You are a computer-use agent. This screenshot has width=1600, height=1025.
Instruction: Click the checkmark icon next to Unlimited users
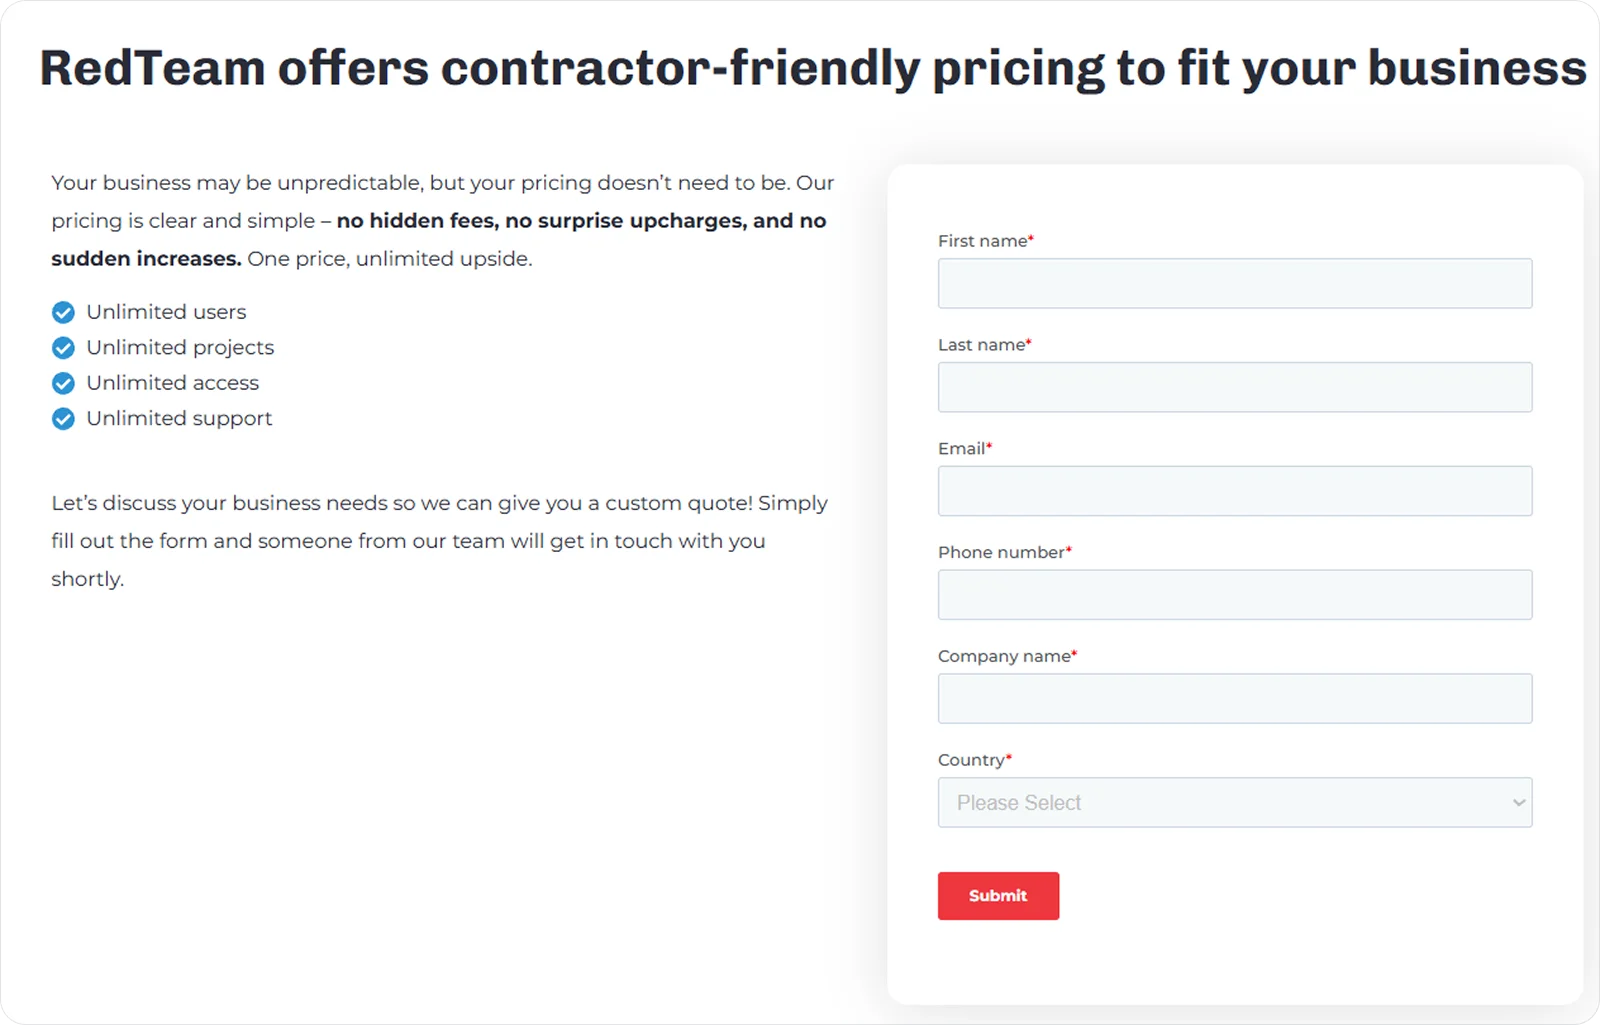coord(63,312)
